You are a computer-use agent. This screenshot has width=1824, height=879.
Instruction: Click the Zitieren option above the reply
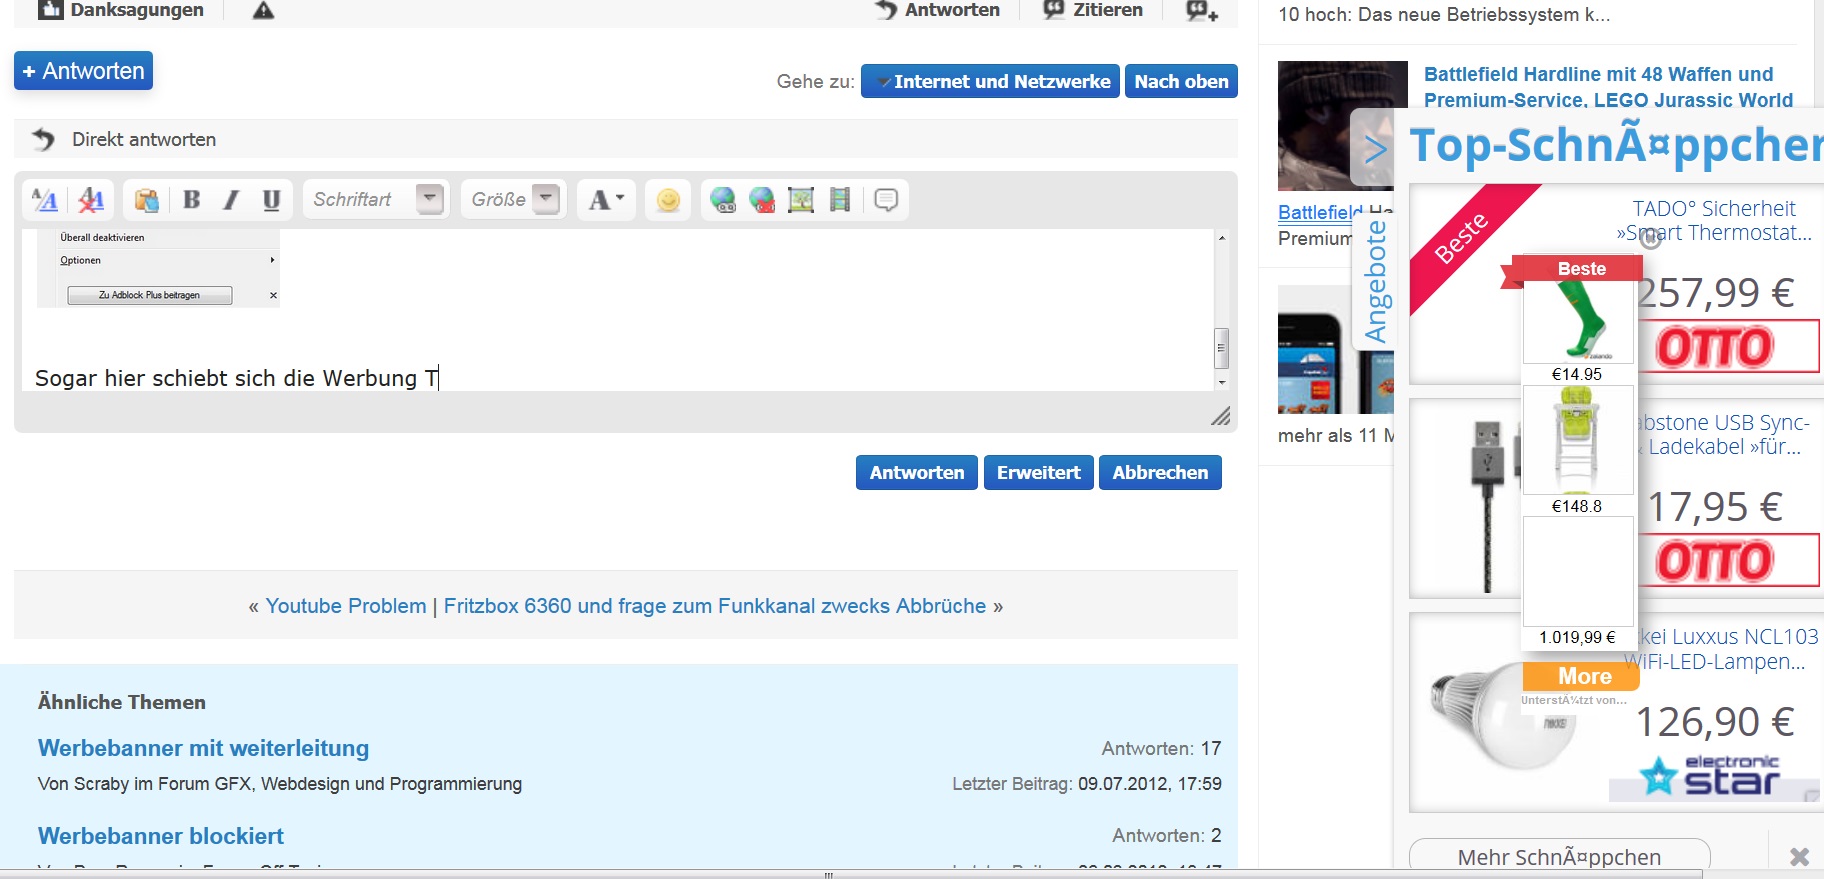pyautogui.click(x=1093, y=10)
